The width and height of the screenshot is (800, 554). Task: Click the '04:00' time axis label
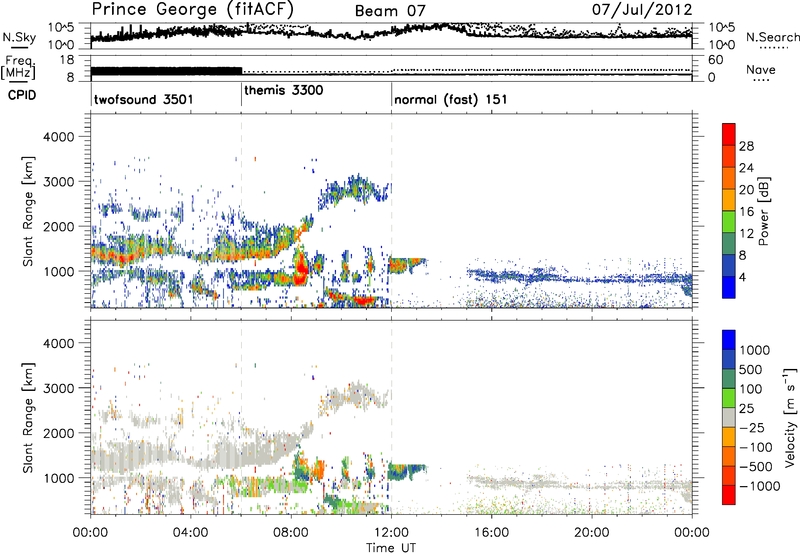click(191, 533)
